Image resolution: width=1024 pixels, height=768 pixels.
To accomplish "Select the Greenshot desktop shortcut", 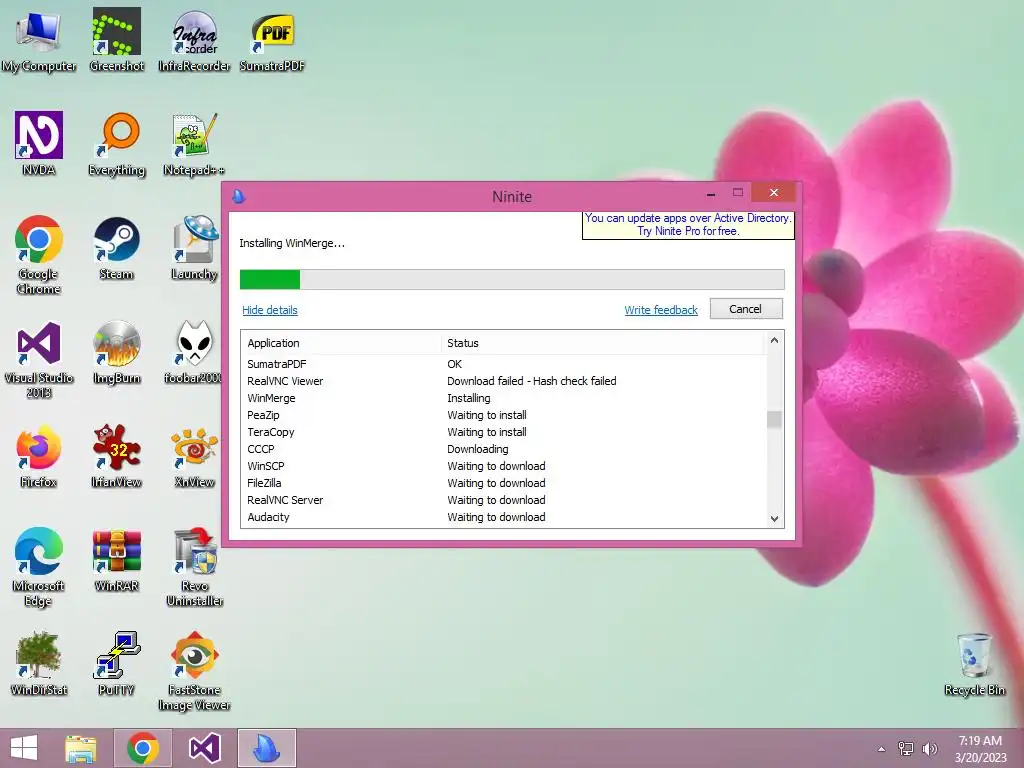I will [x=116, y=40].
